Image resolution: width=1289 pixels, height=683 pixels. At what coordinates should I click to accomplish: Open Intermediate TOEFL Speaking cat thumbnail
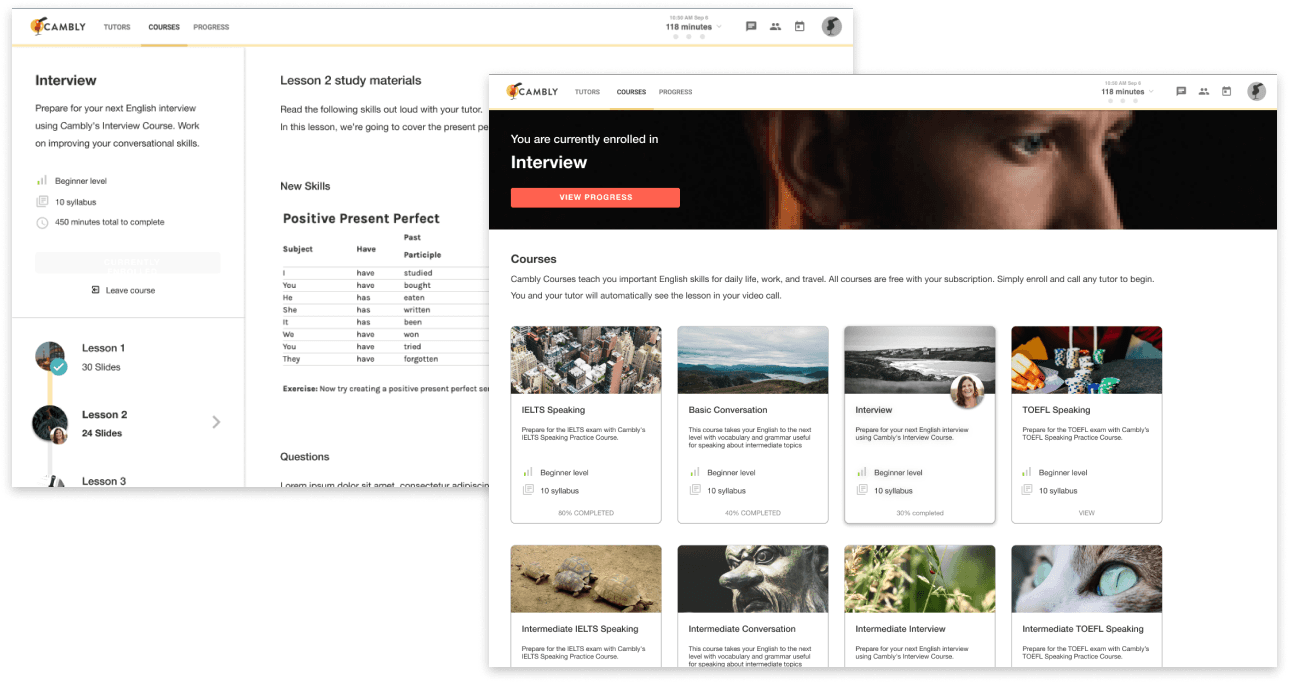click(x=1087, y=579)
